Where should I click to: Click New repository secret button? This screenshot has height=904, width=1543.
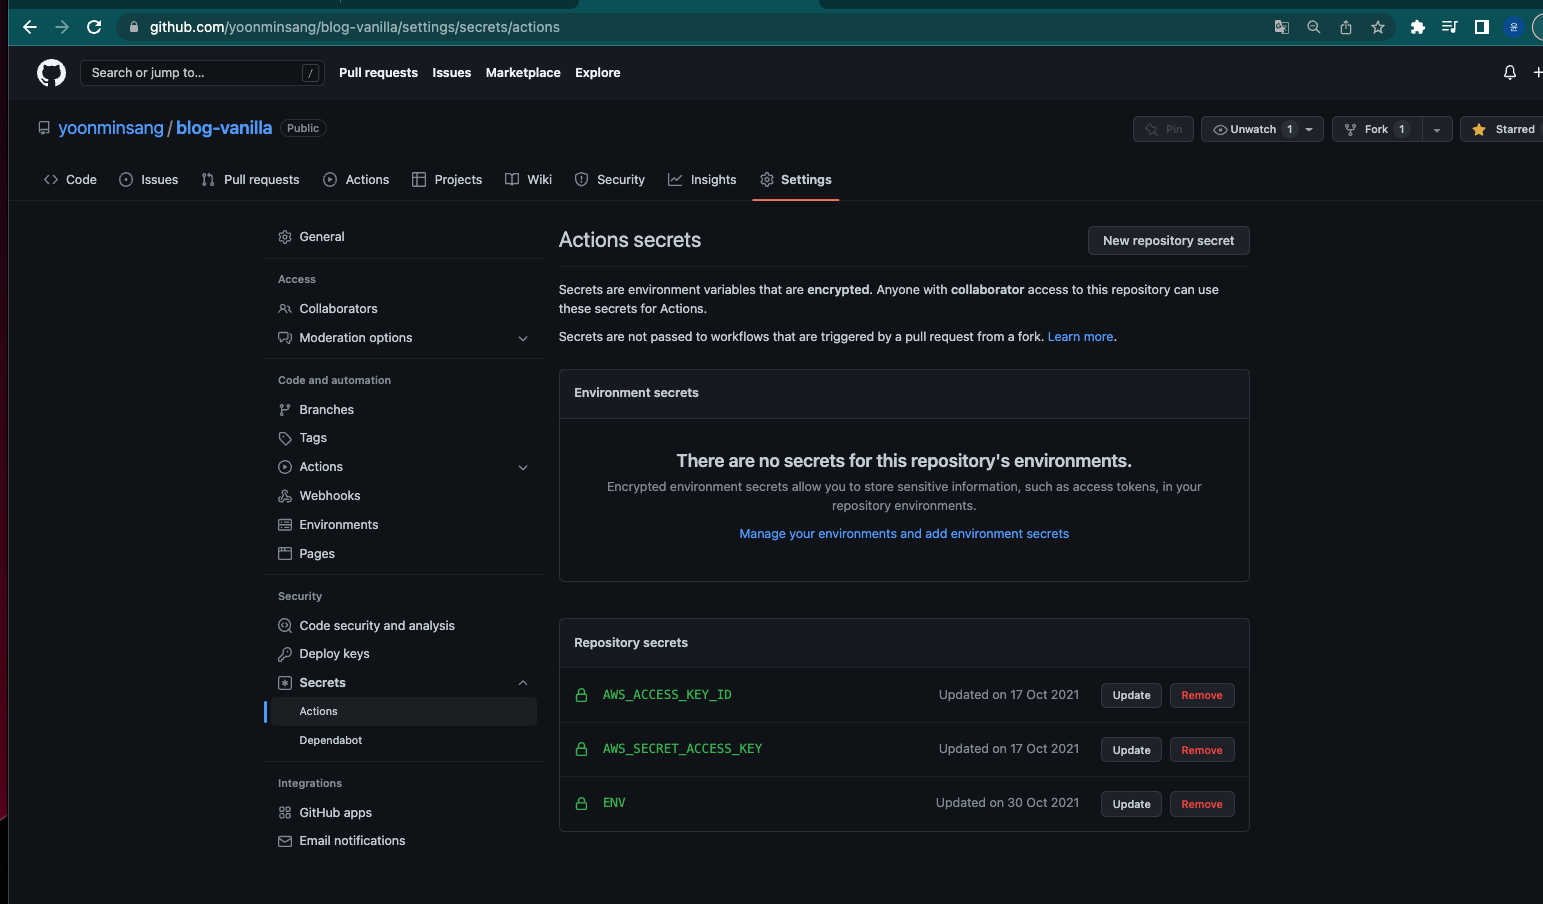[x=1168, y=241]
